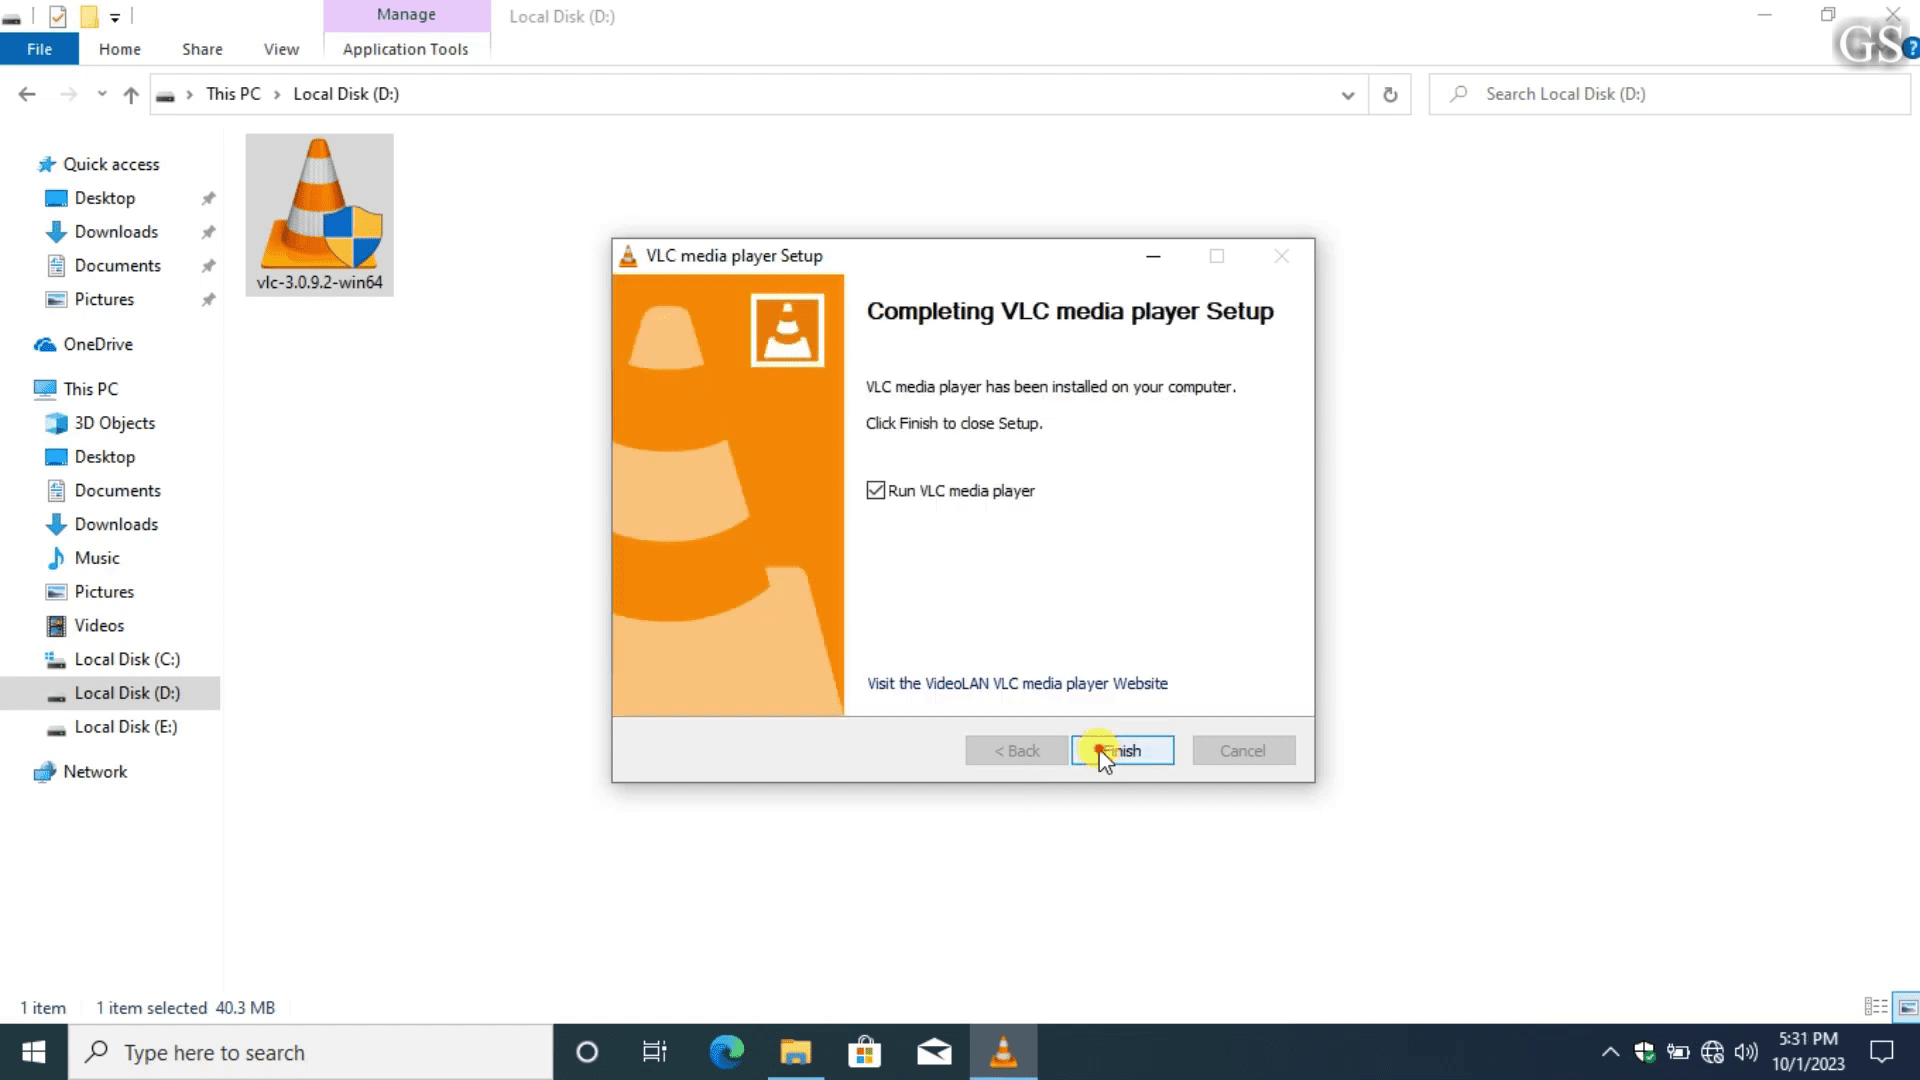
Task: Open Windows Security tray icon
Action: click(x=1645, y=1052)
